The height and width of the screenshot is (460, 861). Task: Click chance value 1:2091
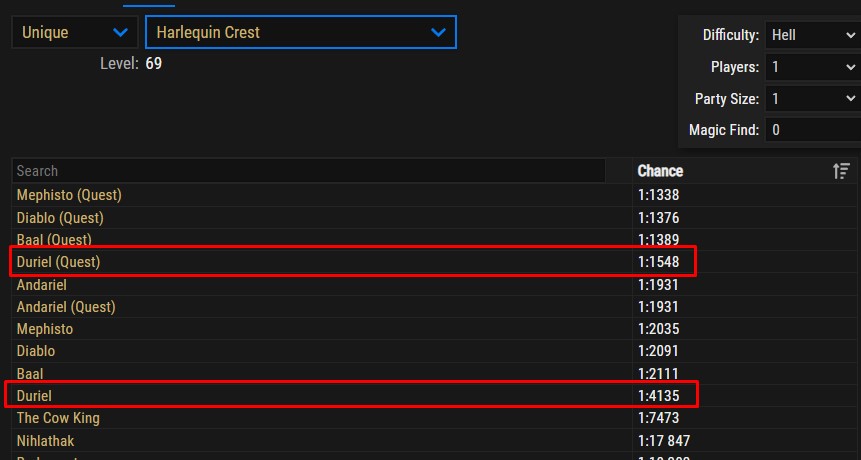tap(658, 351)
